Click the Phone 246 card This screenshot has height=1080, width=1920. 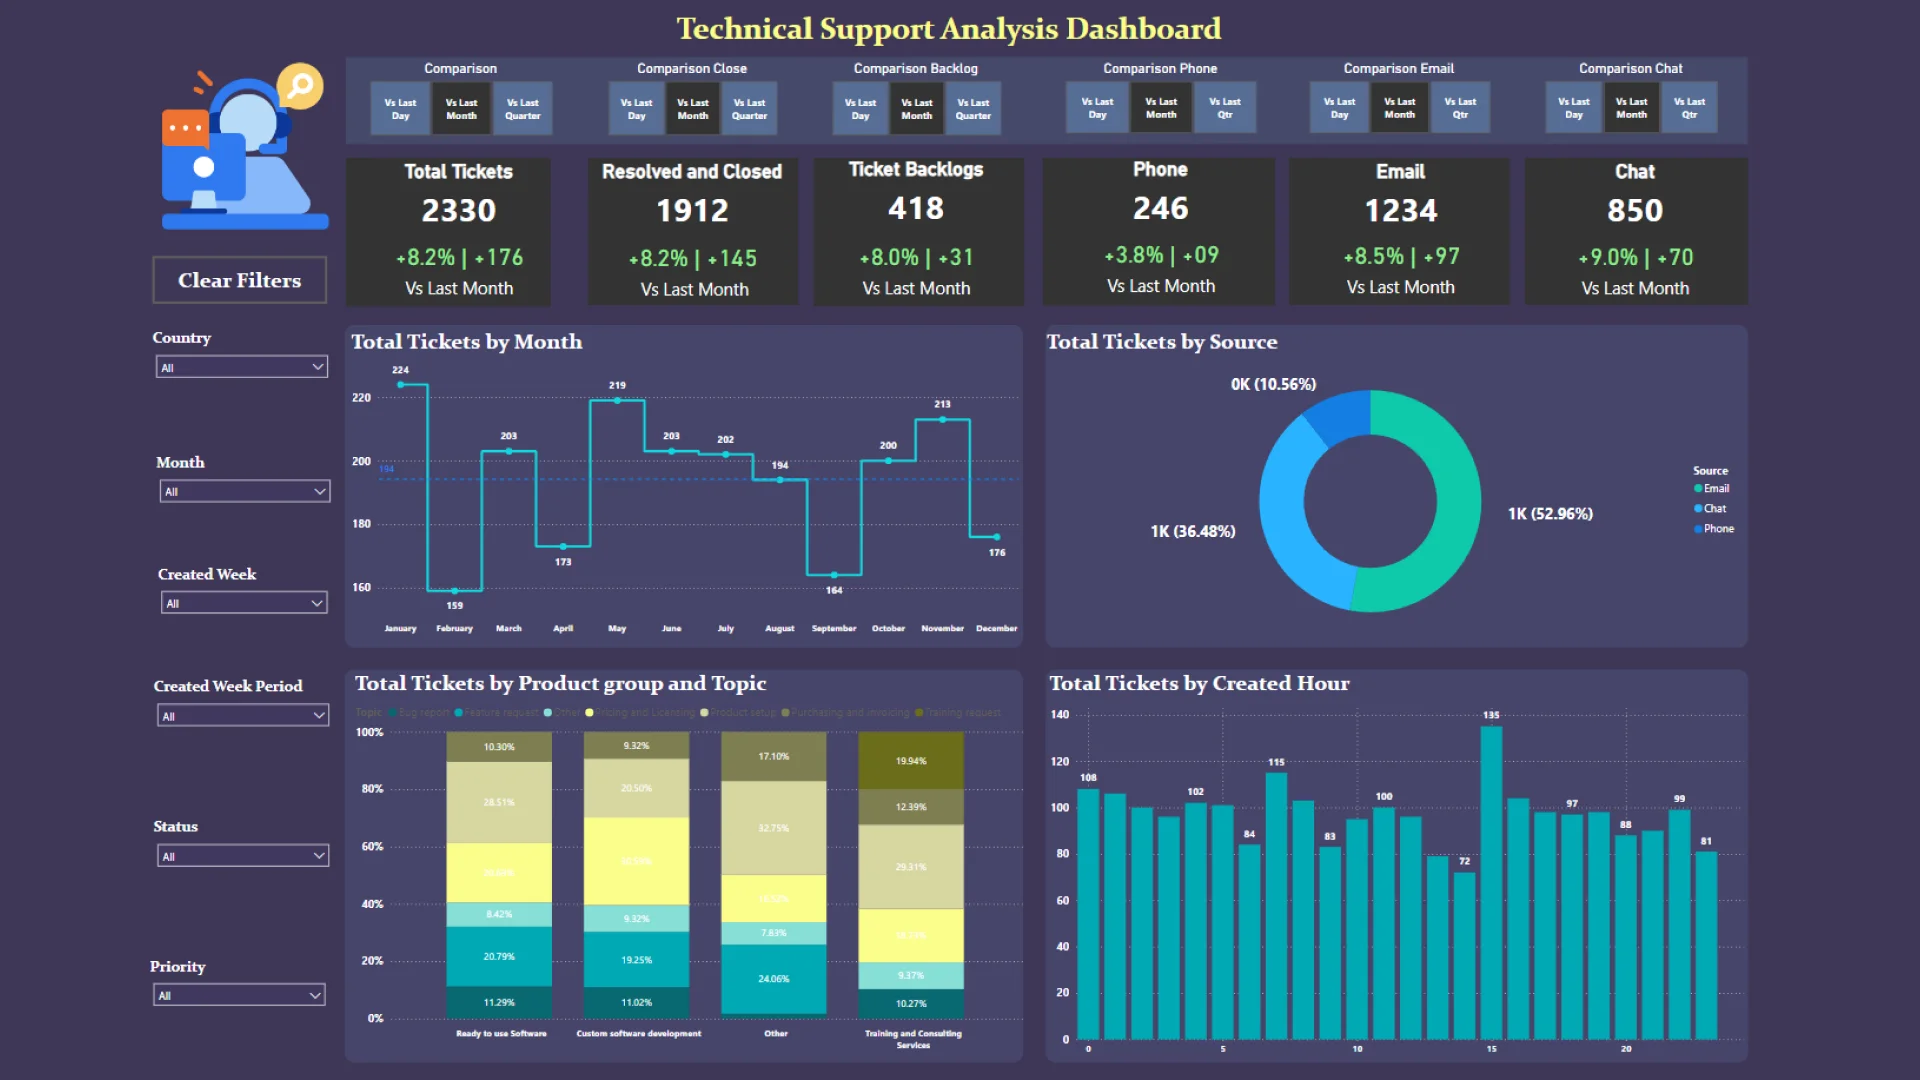click(x=1159, y=231)
